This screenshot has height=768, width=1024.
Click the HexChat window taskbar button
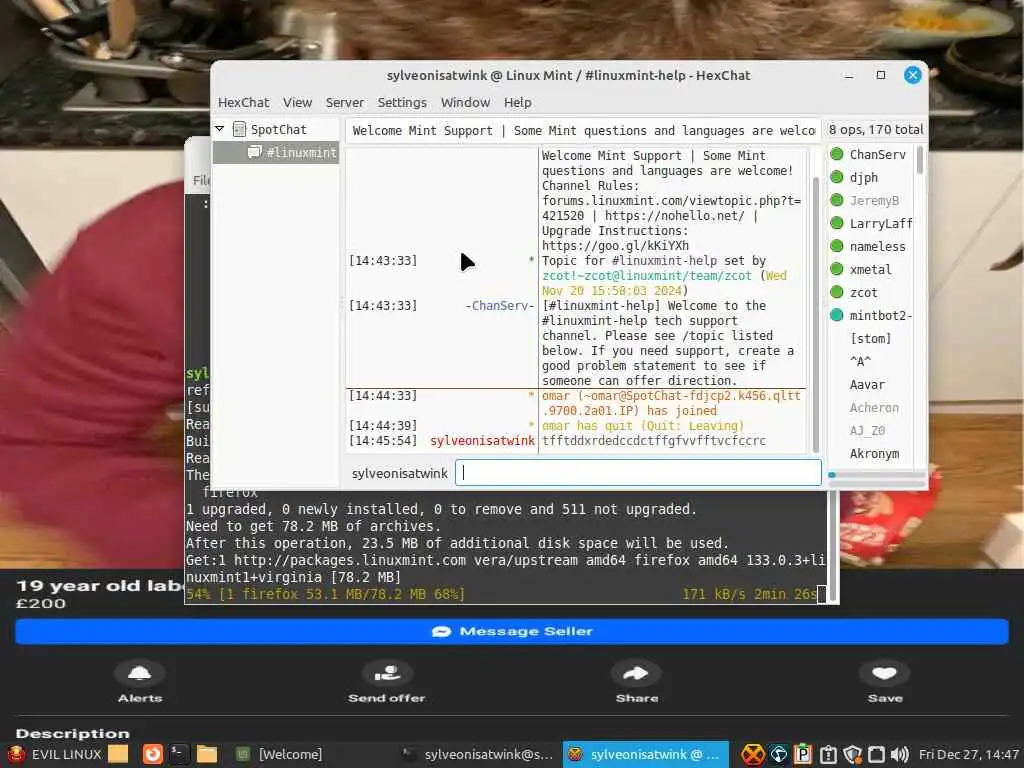(x=645, y=754)
